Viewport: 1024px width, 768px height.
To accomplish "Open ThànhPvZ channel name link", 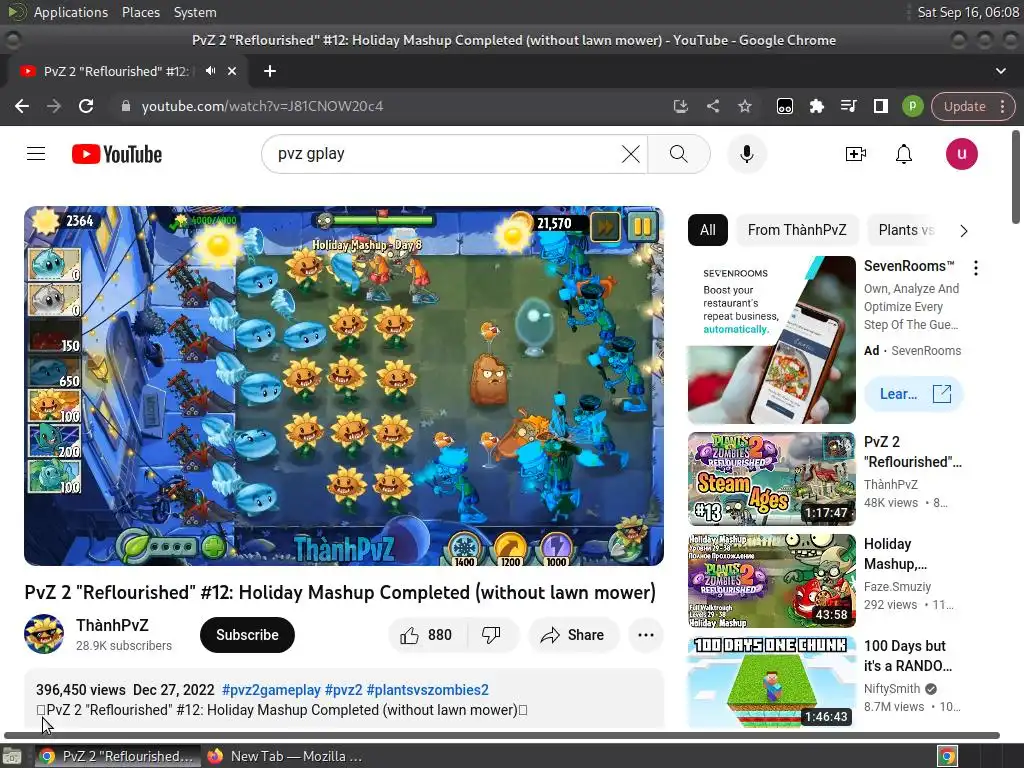I will [112, 626].
